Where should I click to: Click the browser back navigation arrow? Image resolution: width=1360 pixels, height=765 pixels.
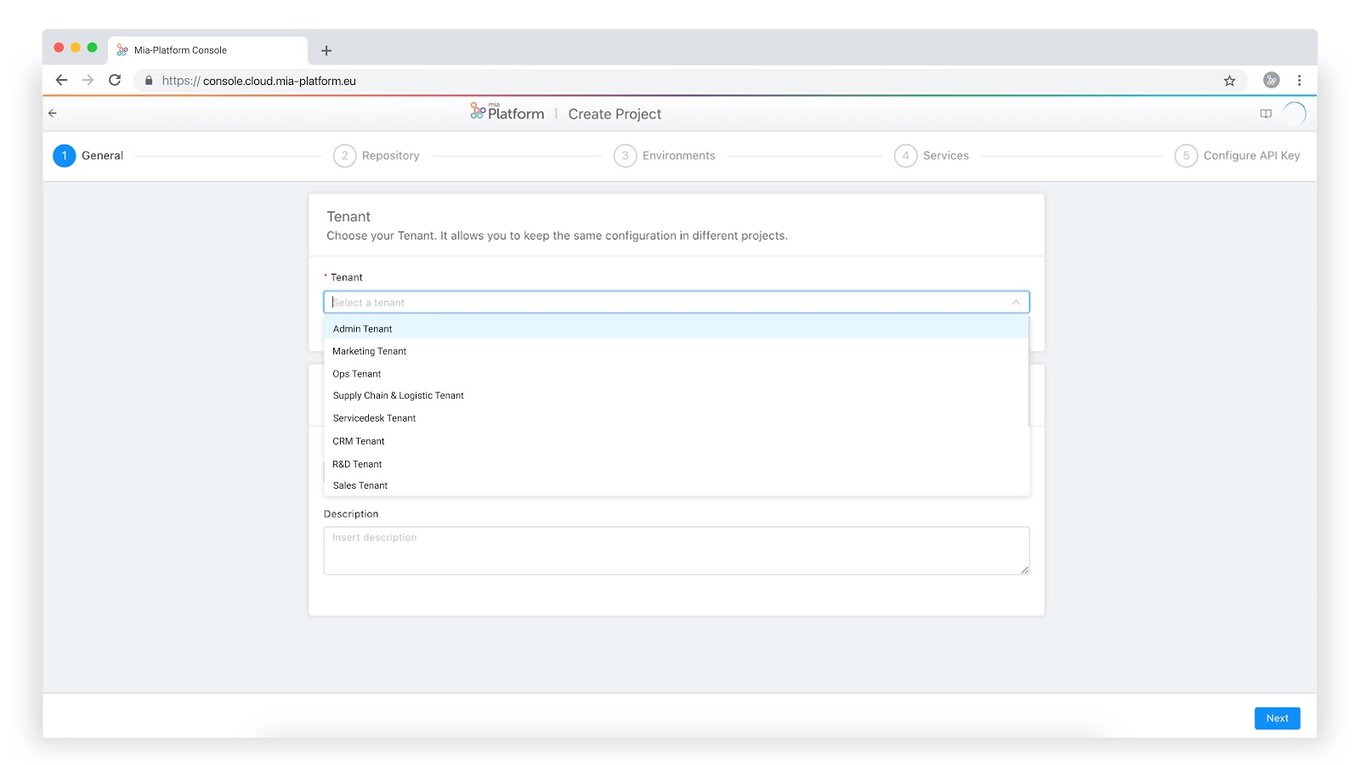[x=61, y=80]
